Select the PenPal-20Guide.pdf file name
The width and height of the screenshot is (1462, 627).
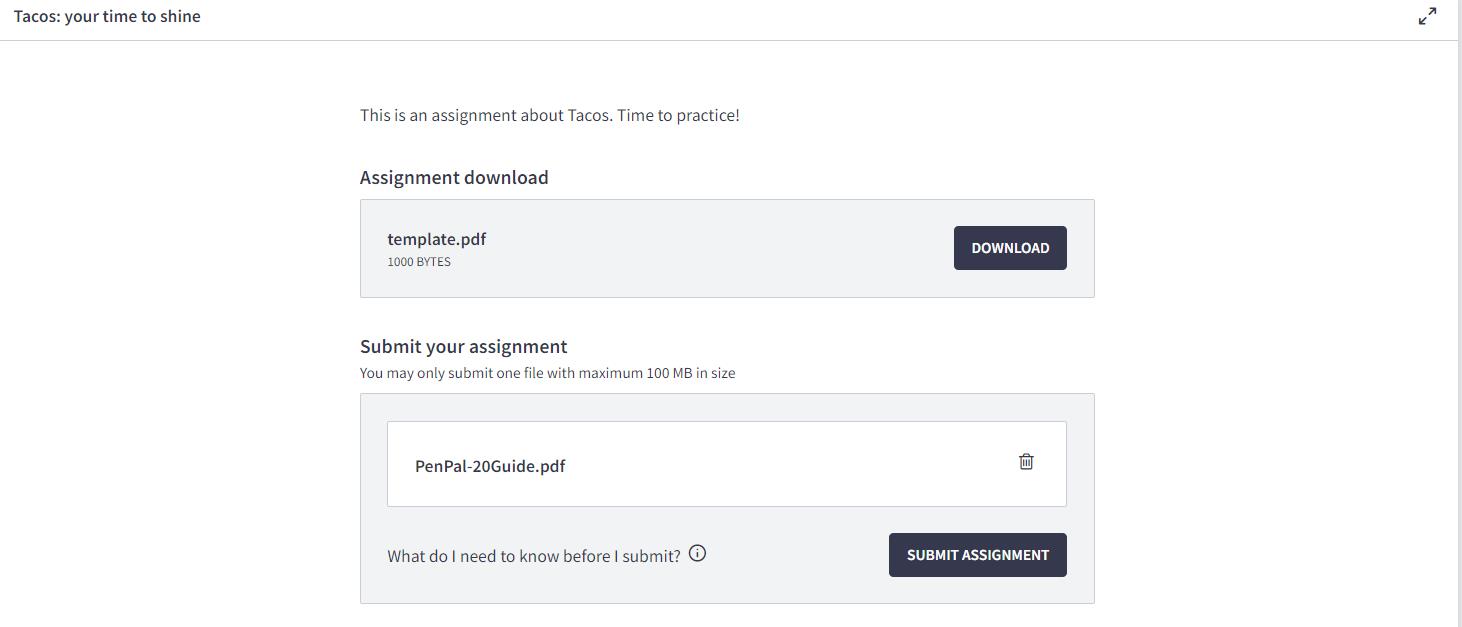(490, 466)
